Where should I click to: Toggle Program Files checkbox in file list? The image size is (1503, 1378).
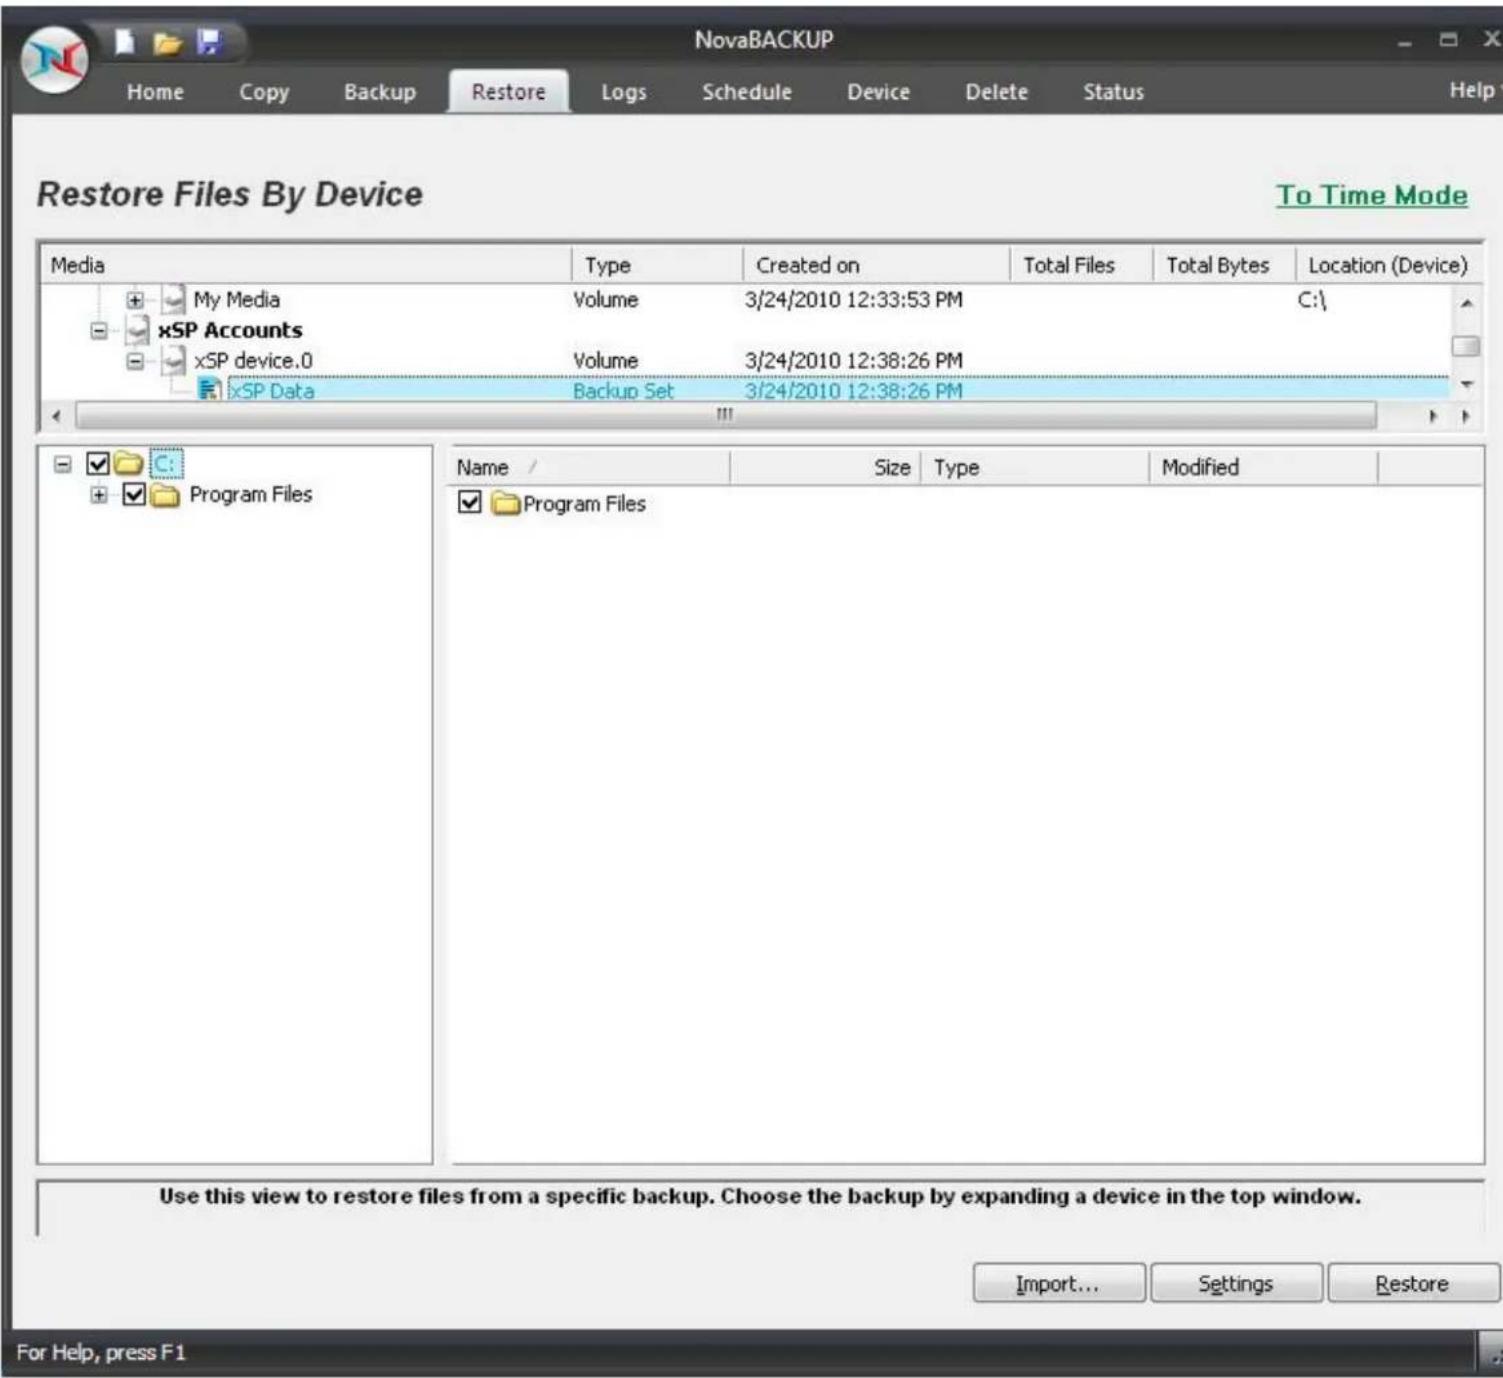coord(469,502)
